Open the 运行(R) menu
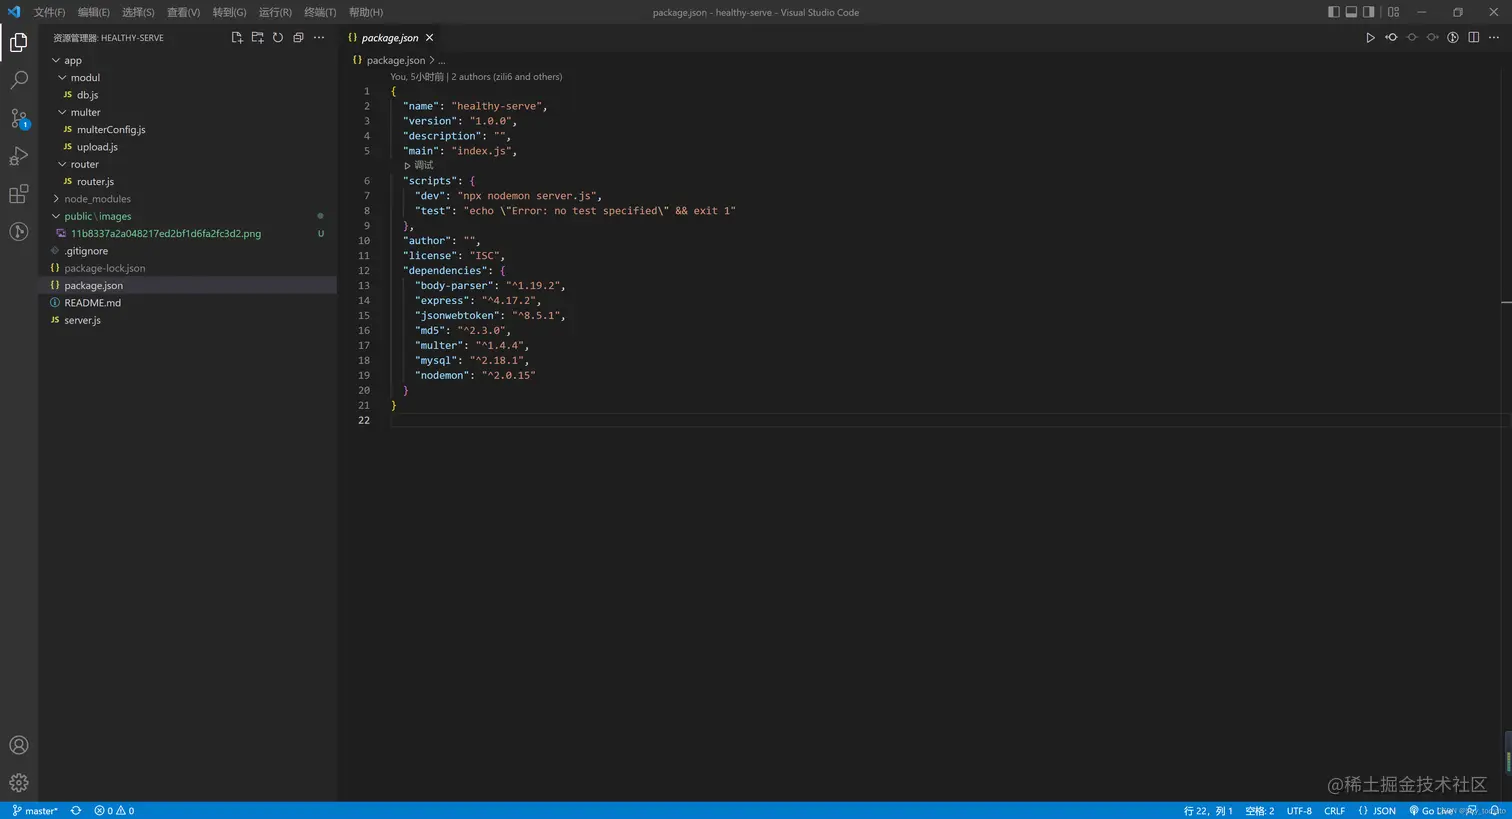 click(275, 12)
